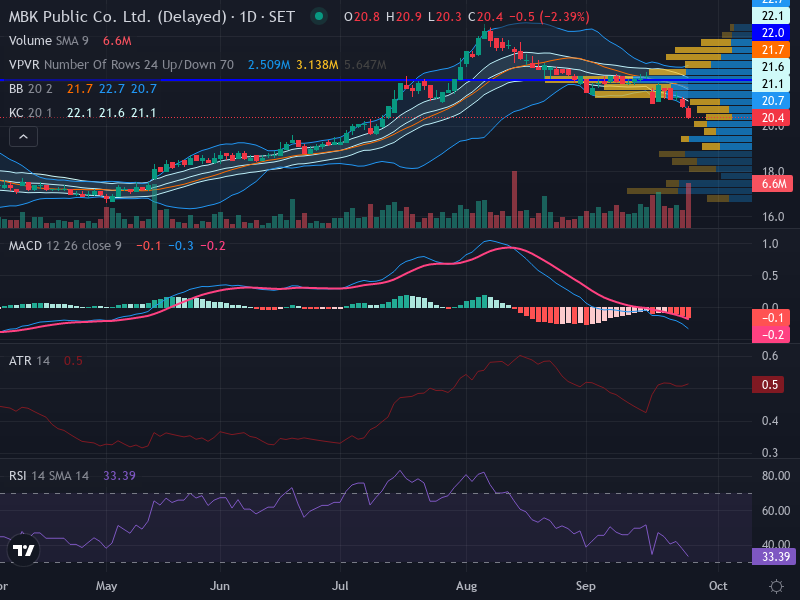800x600 pixels.
Task: Click the May label on time axis
Action: (106, 586)
